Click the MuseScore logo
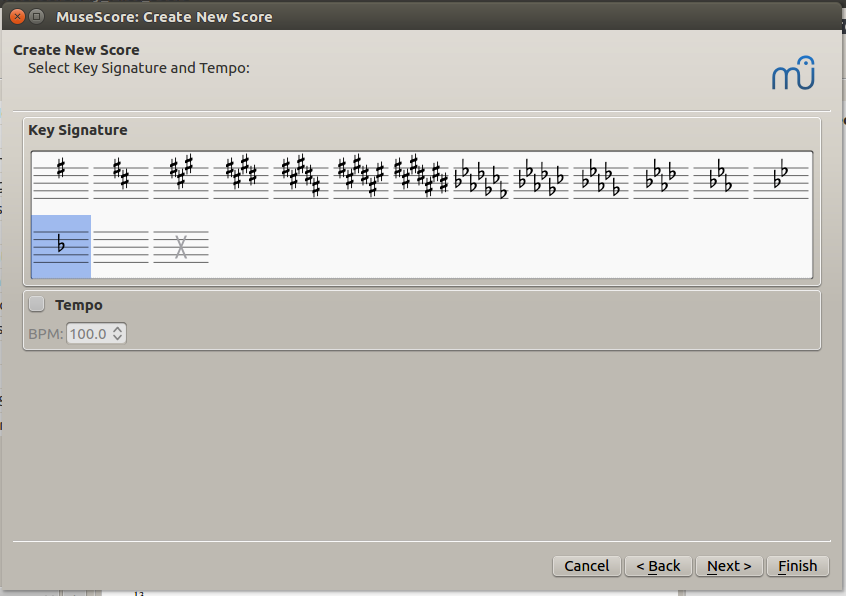Image resolution: width=846 pixels, height=596 pixels. pyautogui.click(x=793, y=73)
